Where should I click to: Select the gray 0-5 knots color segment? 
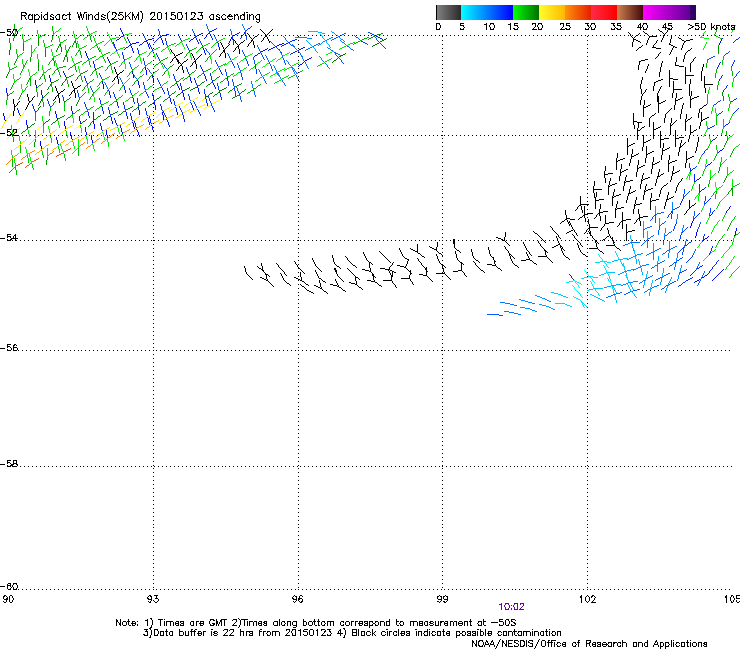tap(448, 12)
